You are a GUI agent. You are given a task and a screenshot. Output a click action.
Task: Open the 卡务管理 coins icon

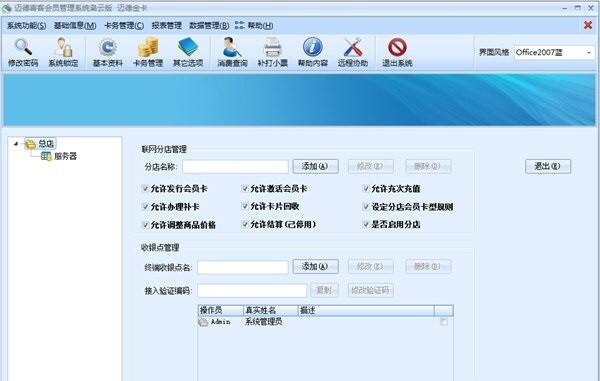point(148,52)
